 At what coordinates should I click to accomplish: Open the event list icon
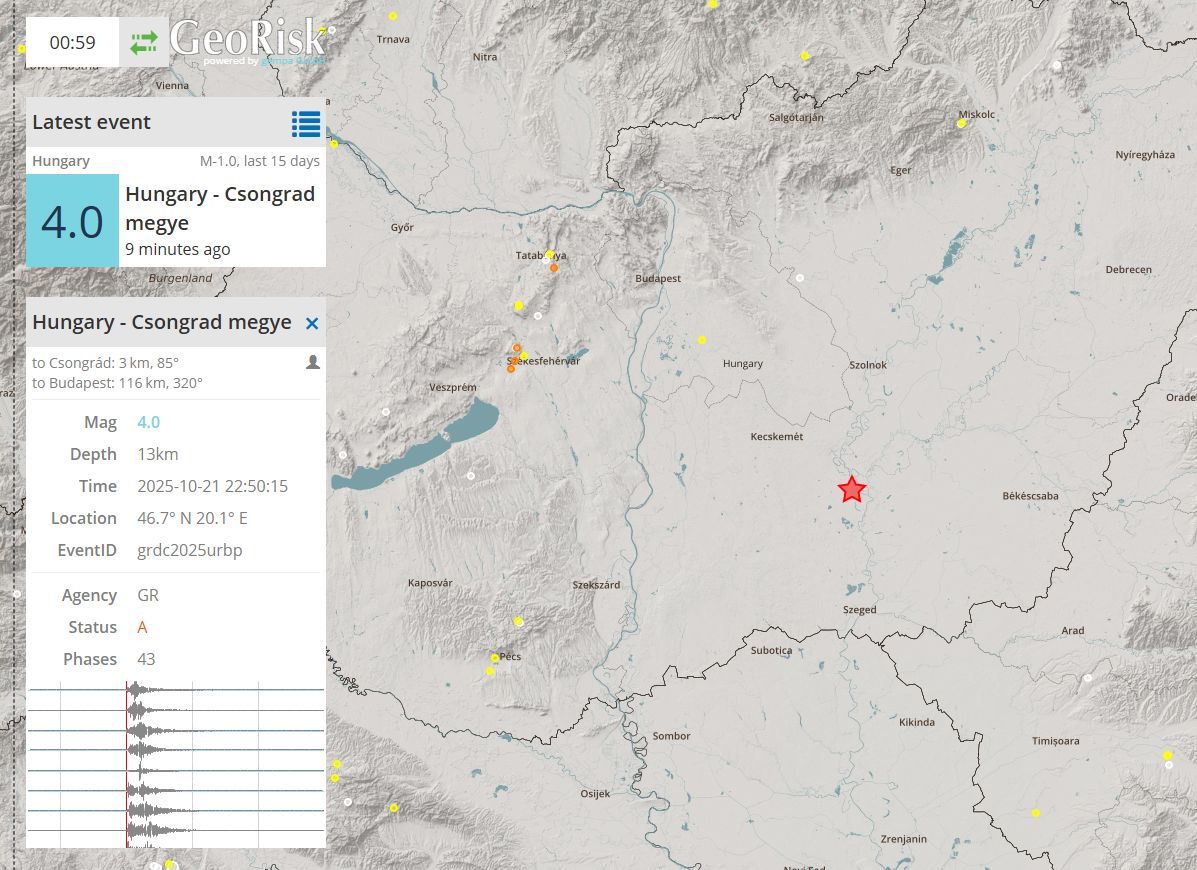tap(306, 123)
